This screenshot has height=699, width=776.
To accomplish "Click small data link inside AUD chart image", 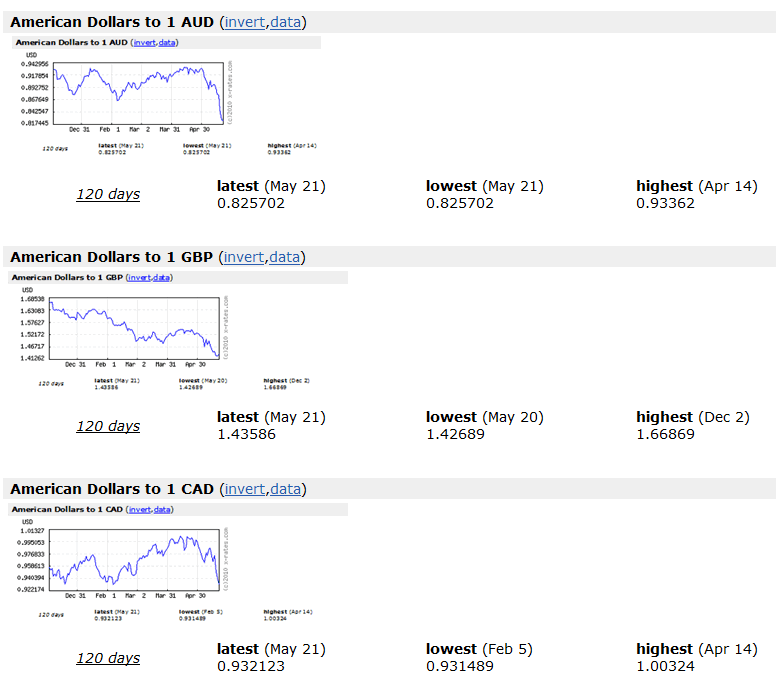I will [x=168, y=42].
